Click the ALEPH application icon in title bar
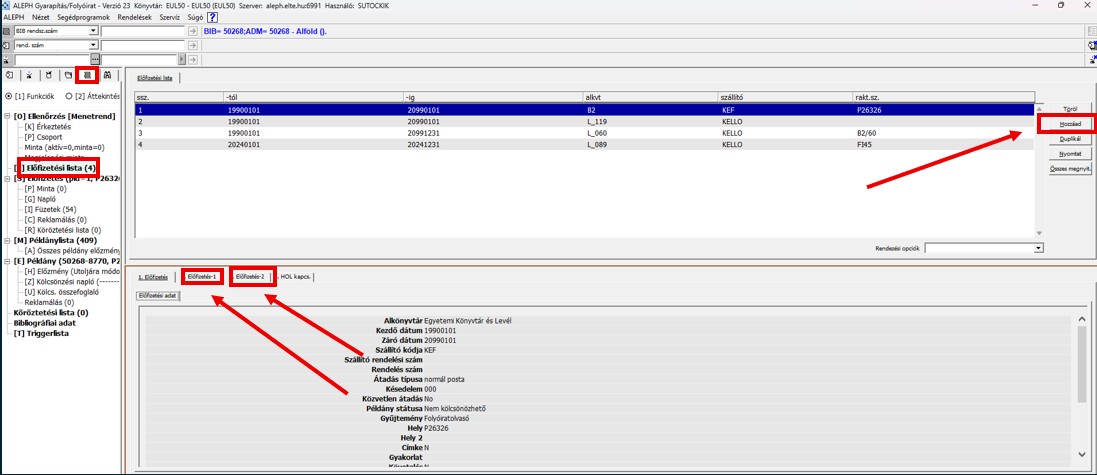This screenshot has height=475, width=1097. (x=7, y=5)
